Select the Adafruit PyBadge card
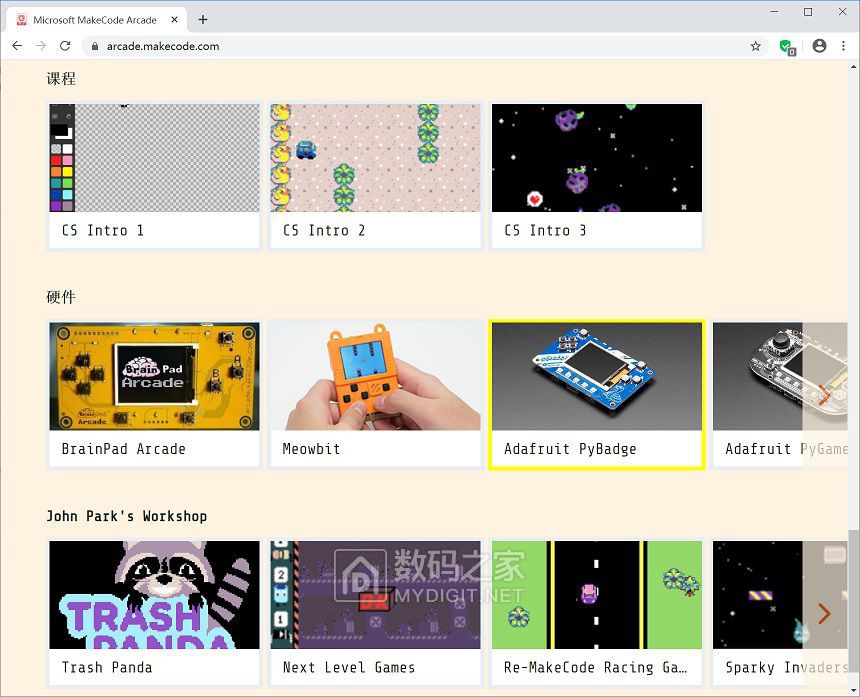This screenshot has width=860, height=697. click(x=596, y=394)
